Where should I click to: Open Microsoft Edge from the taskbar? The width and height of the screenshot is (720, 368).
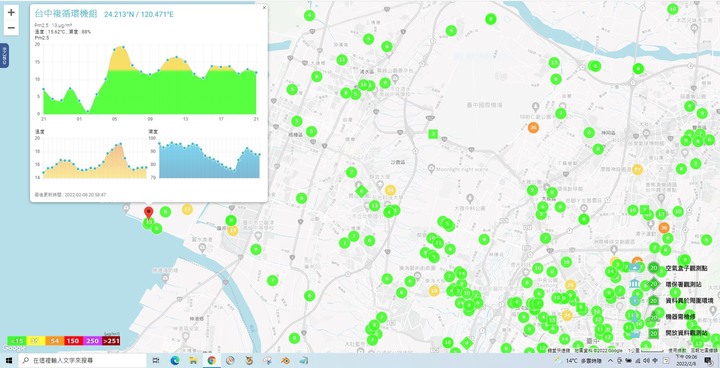[174, 361]
